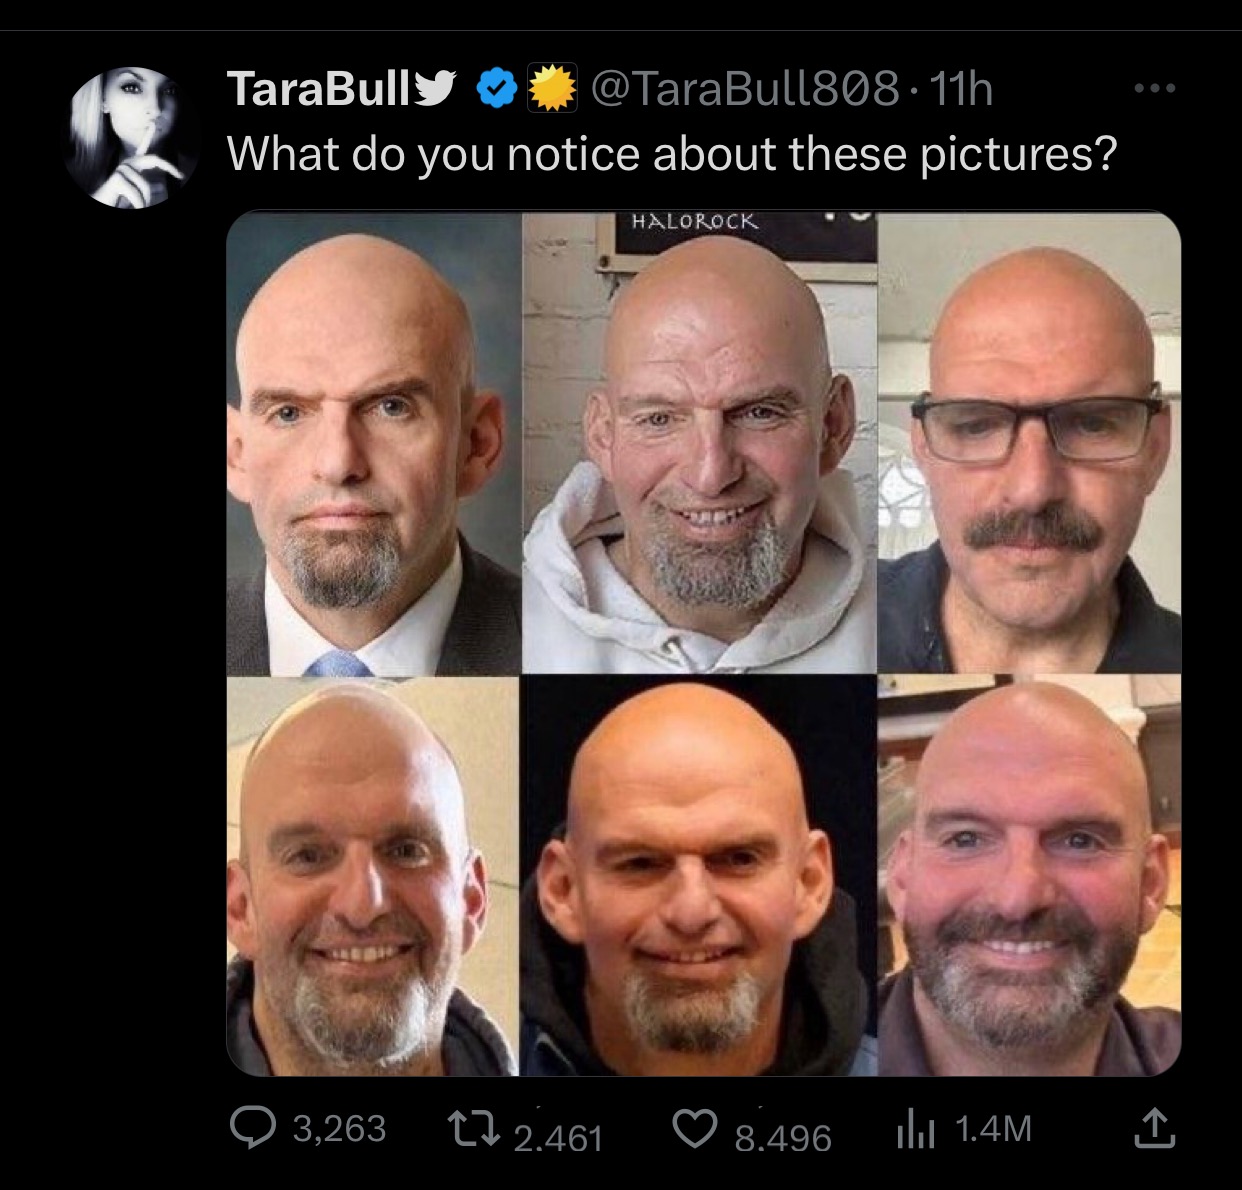Open photo of man wearing glasses and mustache
Viewport: 1242px width, 1190px height.
coord(1030,443)
